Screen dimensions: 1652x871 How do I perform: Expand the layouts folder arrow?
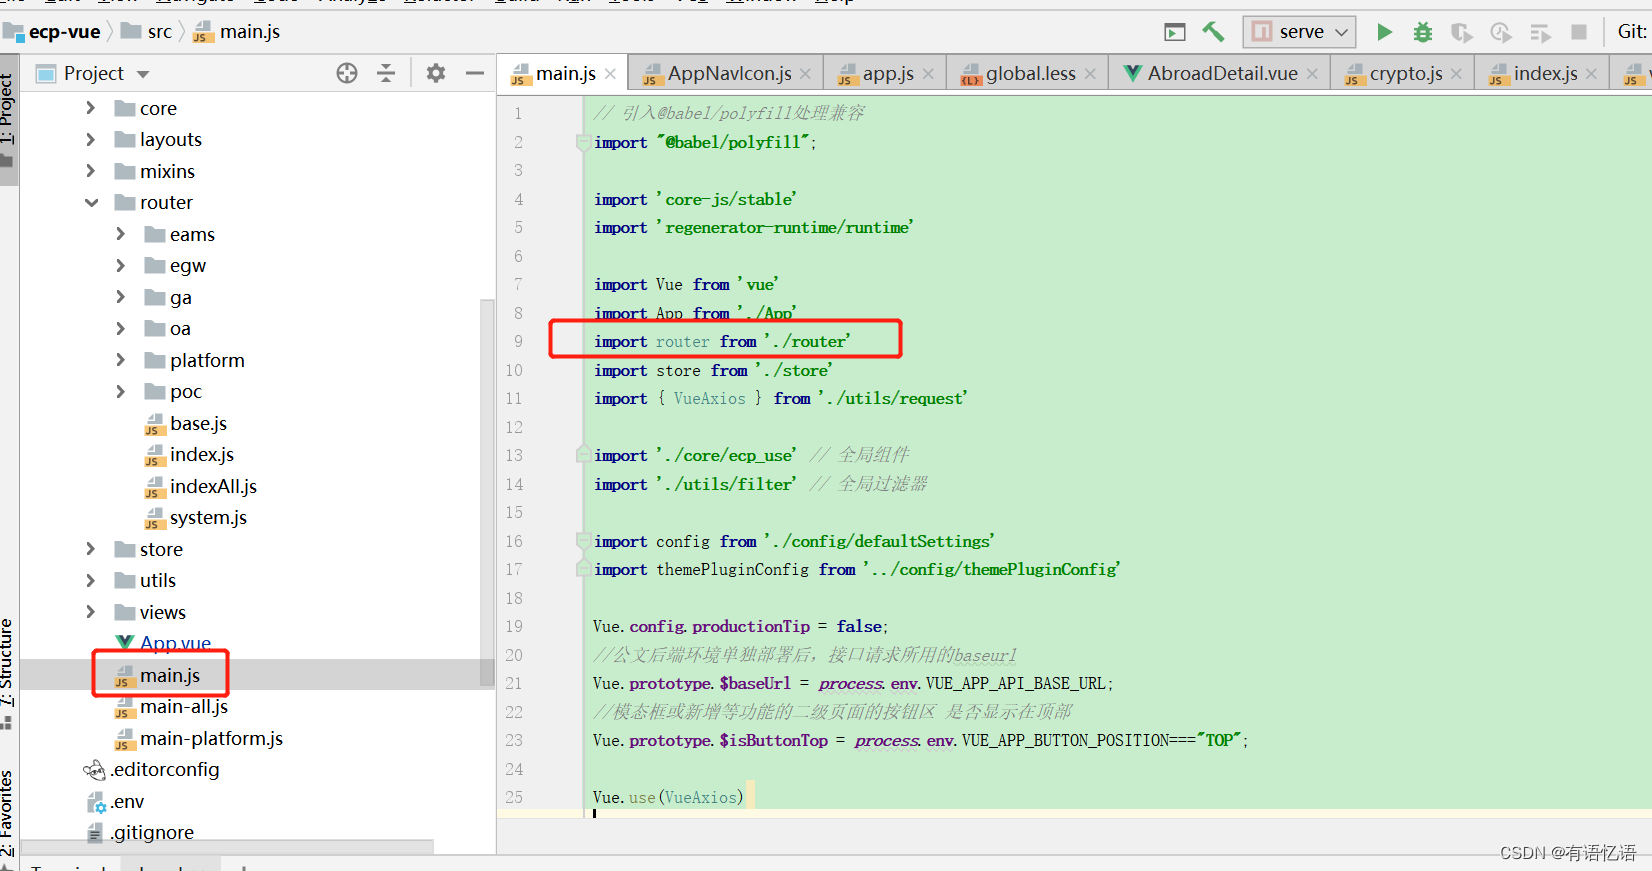pyautogui.click(x=91, y=139)
